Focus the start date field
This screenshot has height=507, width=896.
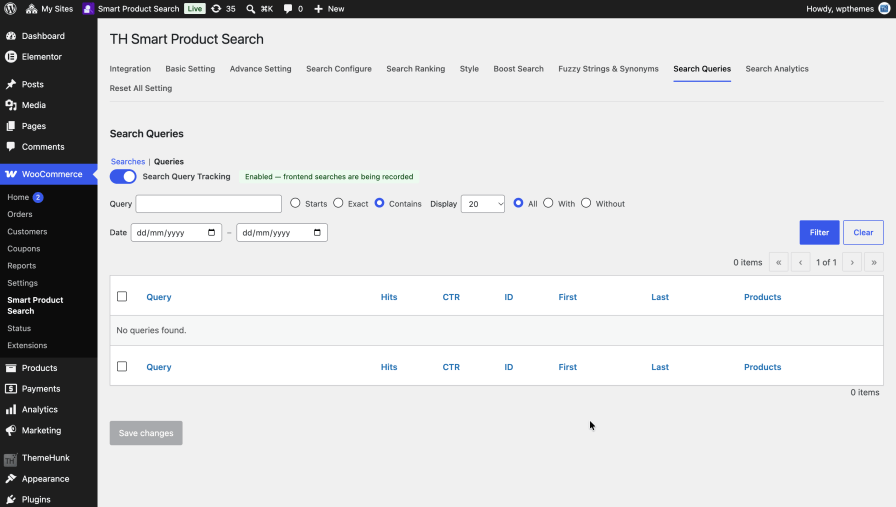click(176, 233)
